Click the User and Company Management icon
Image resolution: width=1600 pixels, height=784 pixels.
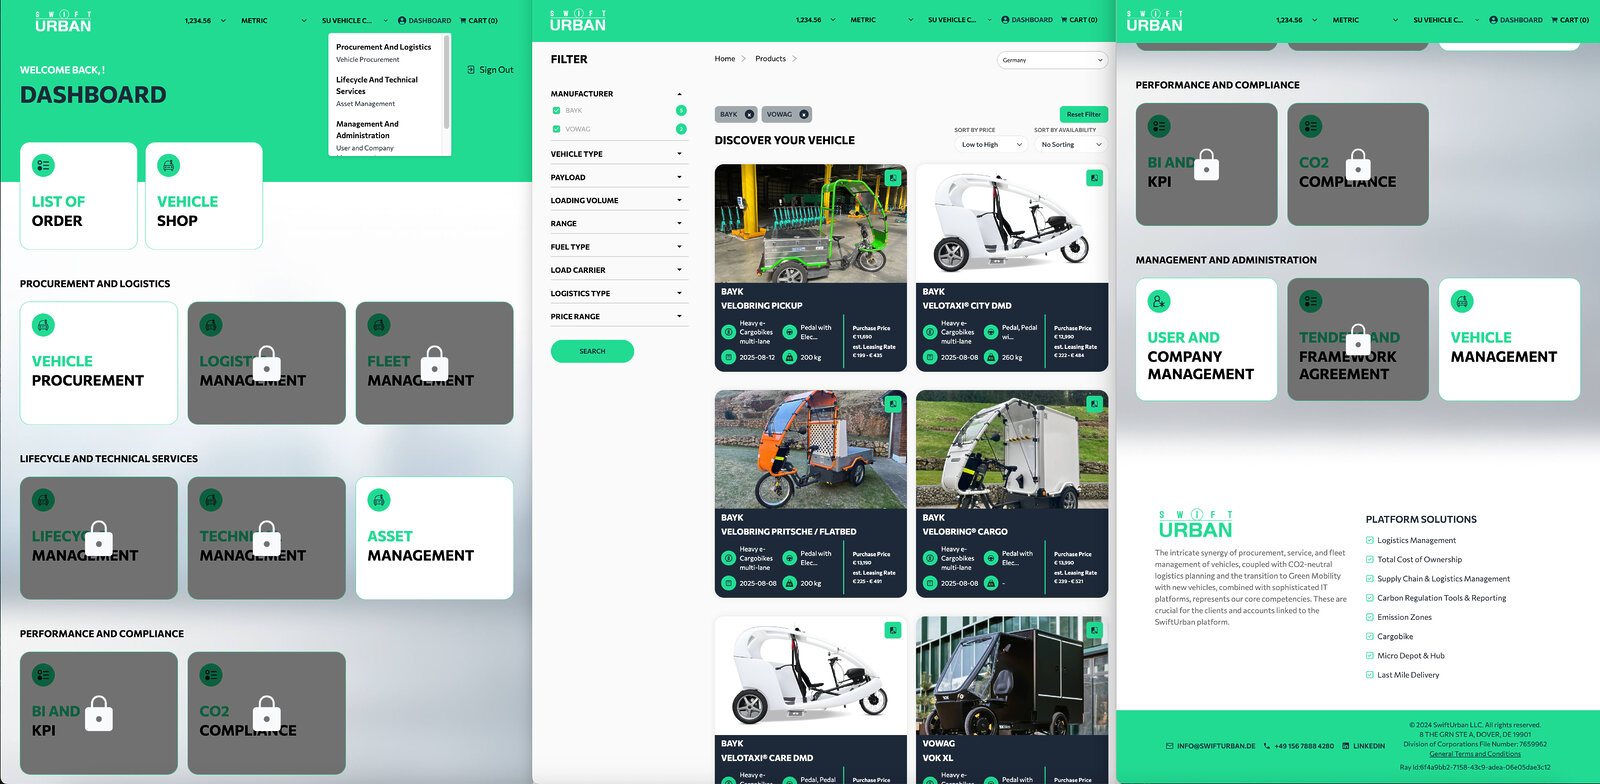coord(1159,301)
